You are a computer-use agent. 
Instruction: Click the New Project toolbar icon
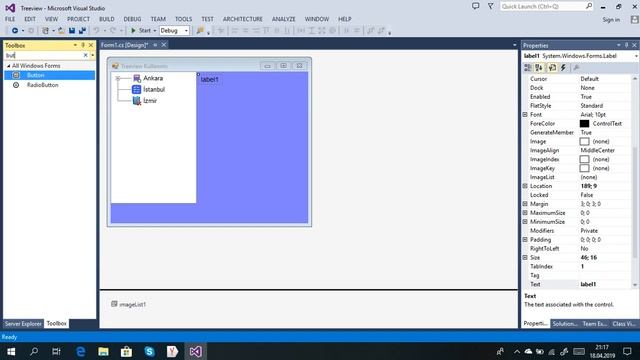[x=45, y=31]
